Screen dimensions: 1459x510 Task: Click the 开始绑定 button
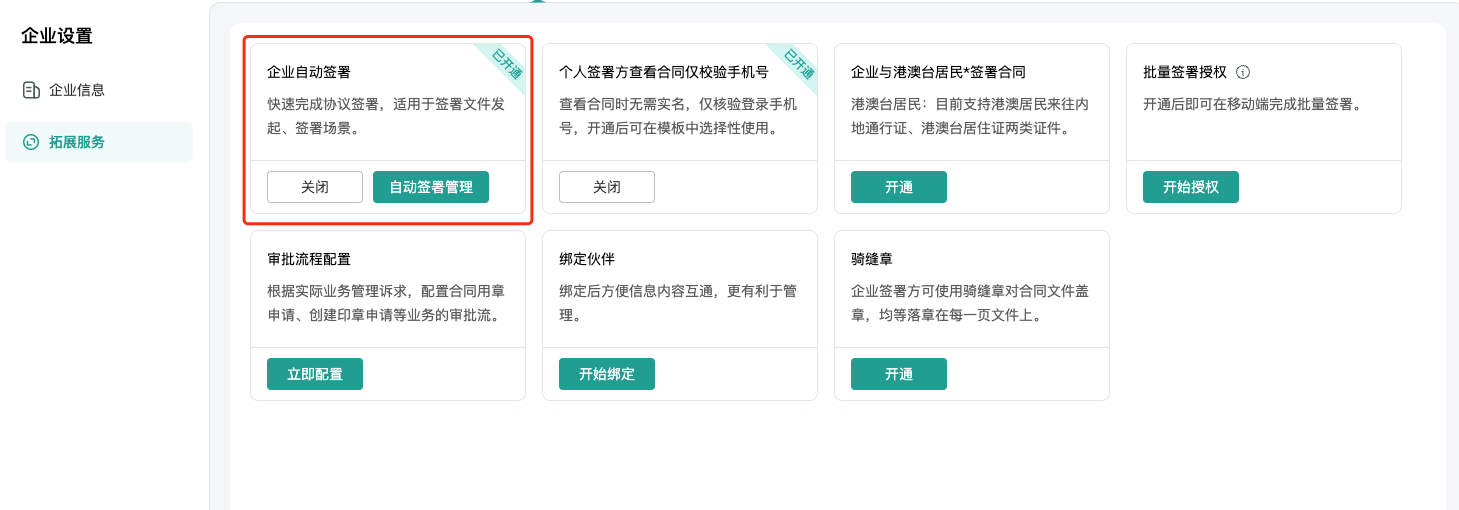[x=607, y=374]
